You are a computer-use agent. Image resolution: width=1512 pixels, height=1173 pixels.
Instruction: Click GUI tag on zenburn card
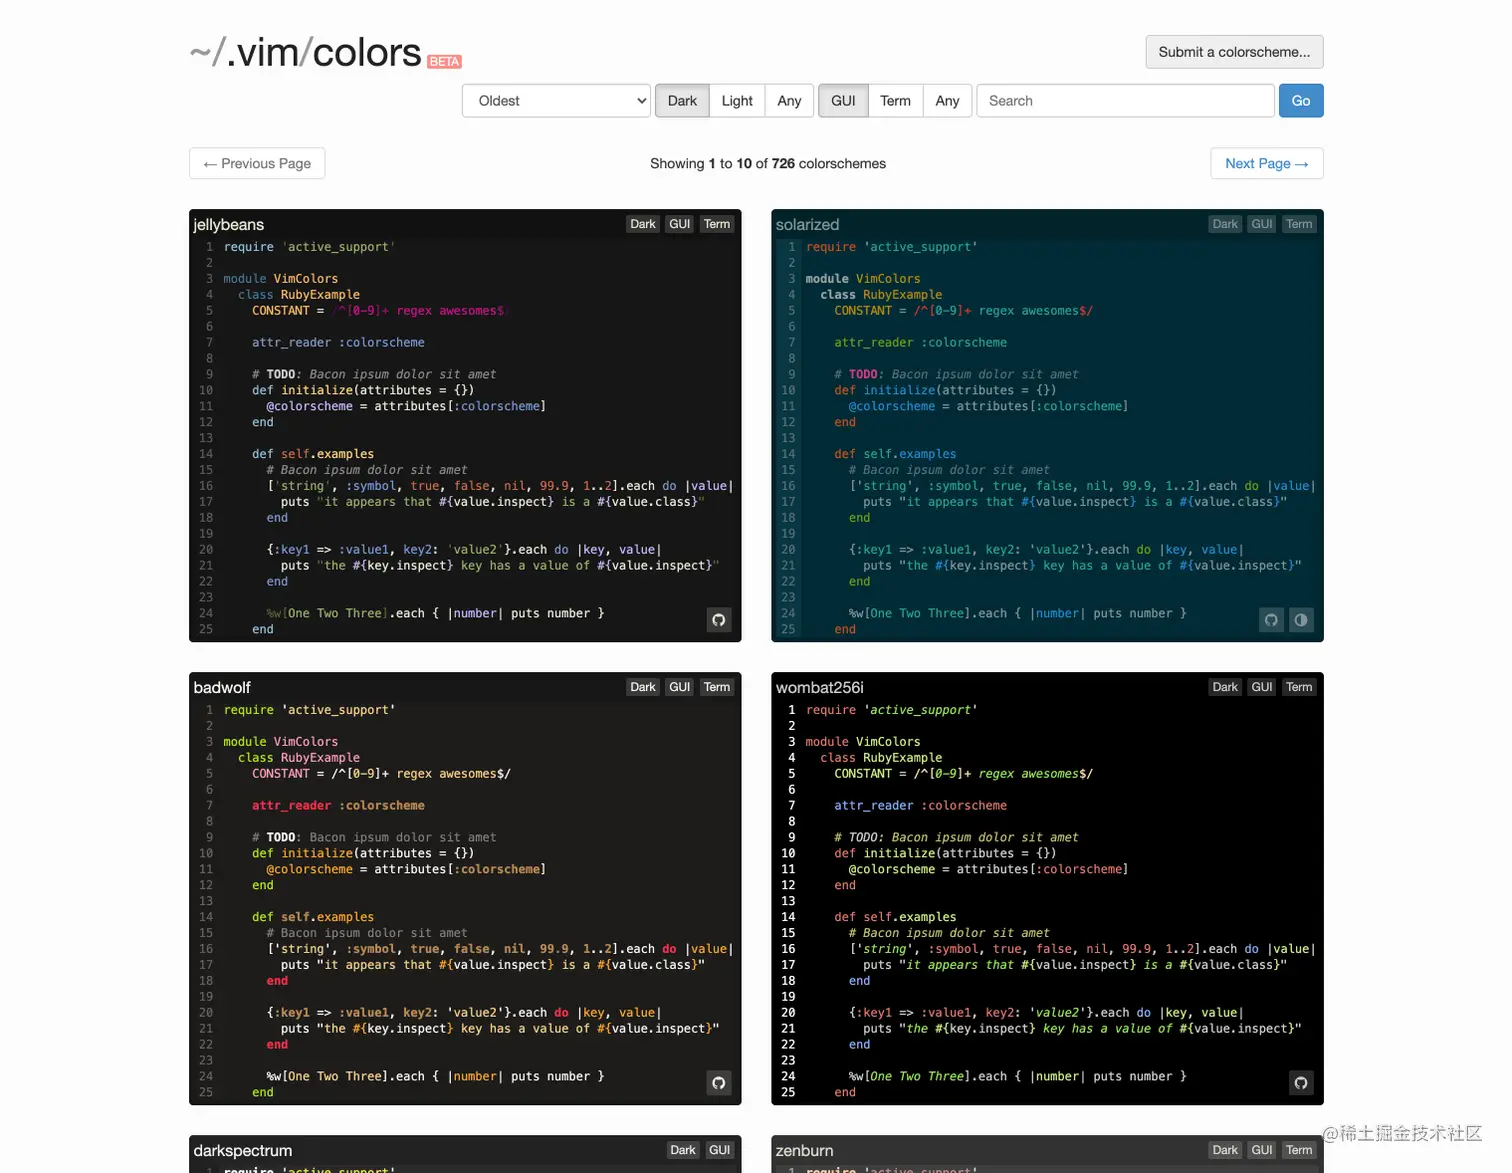tap(1262, 1150)
